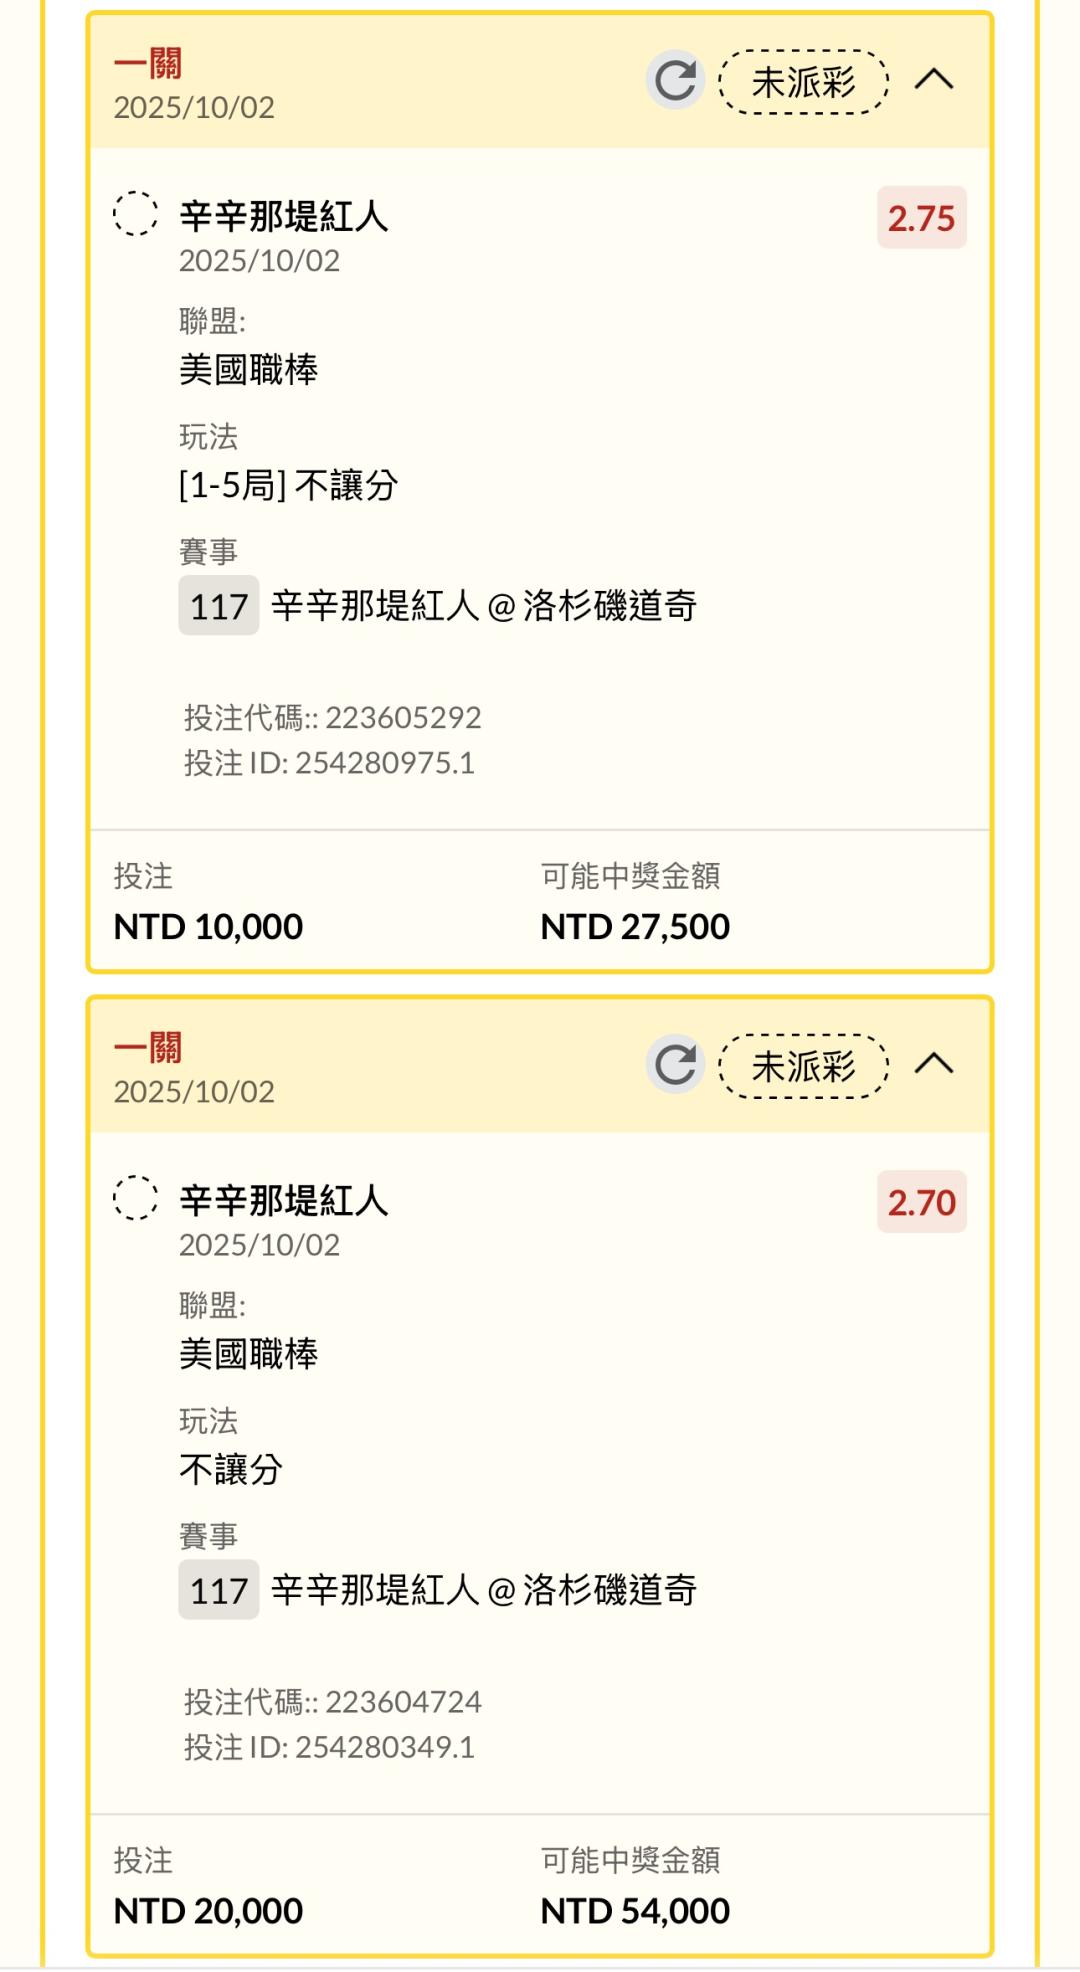The height and width of the screenshot is (1972, 1080).
Task: Click the 2.75 odds badge
Action: click(x=921, y=218)
